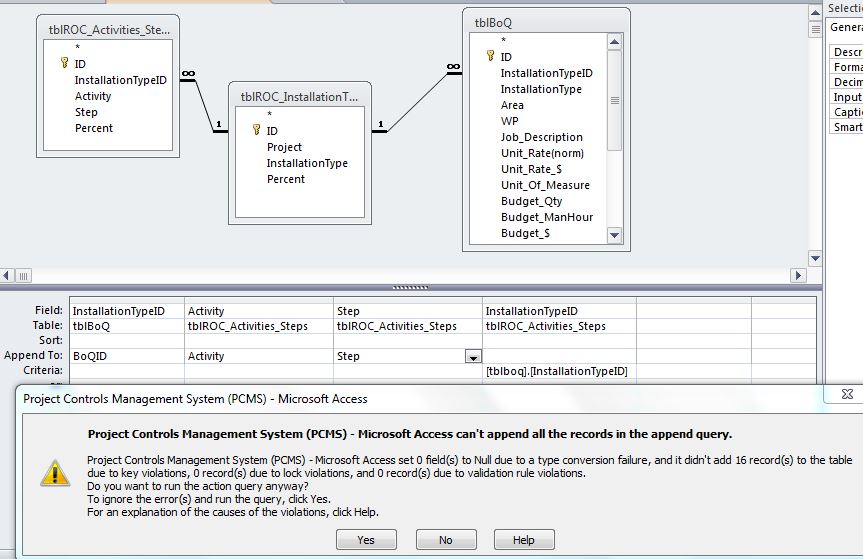Click Field cell InstallationTypeID for tblBoQ column
Screen dimensions: 863x559
pos(127,311)
